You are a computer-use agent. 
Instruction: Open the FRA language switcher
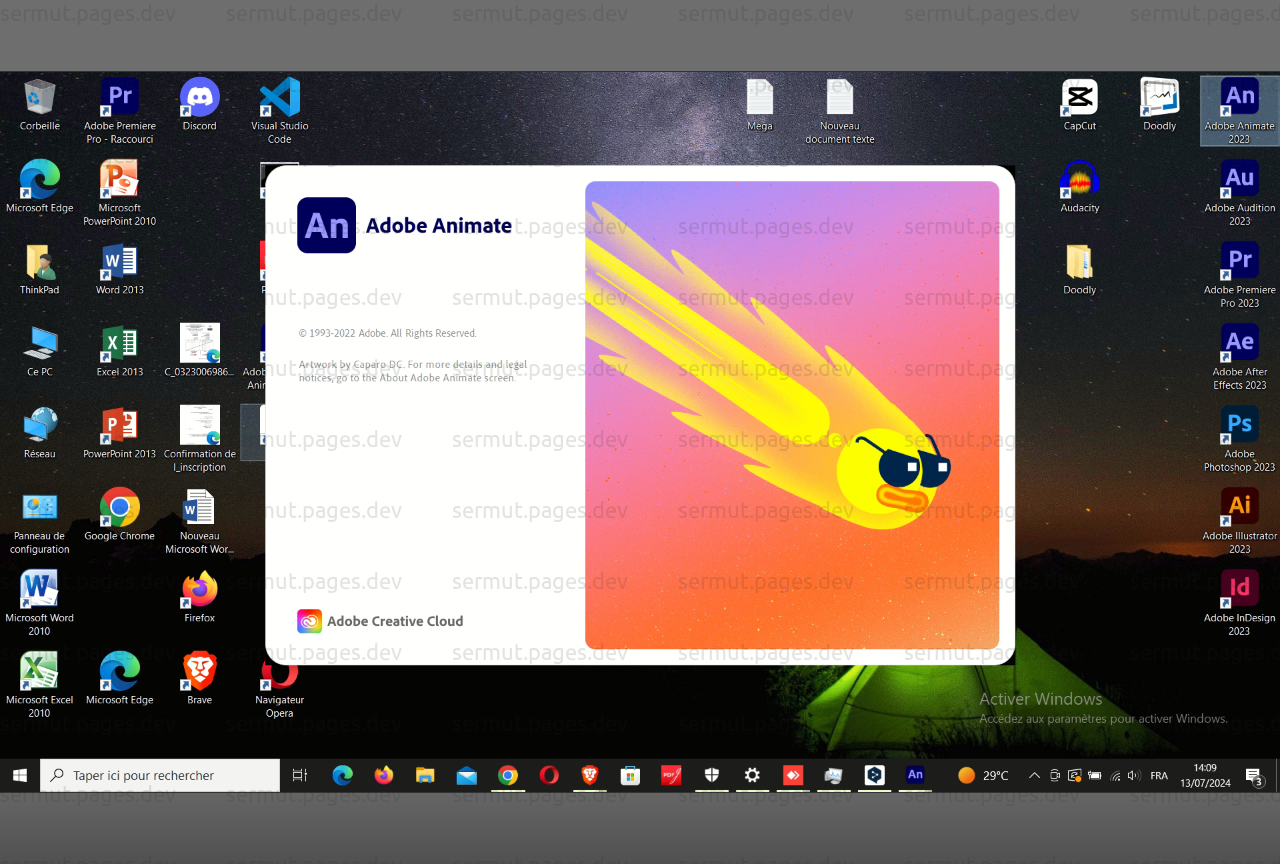pos(1159,775)
